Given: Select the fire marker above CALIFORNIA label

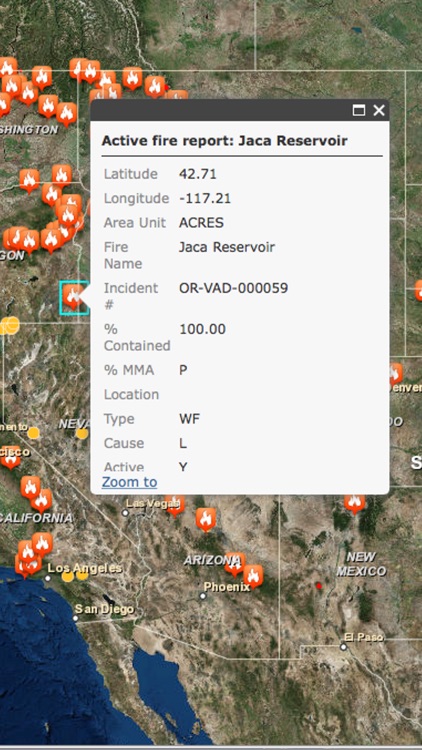Looking at the screenshot, I should (x=42, y=500).
